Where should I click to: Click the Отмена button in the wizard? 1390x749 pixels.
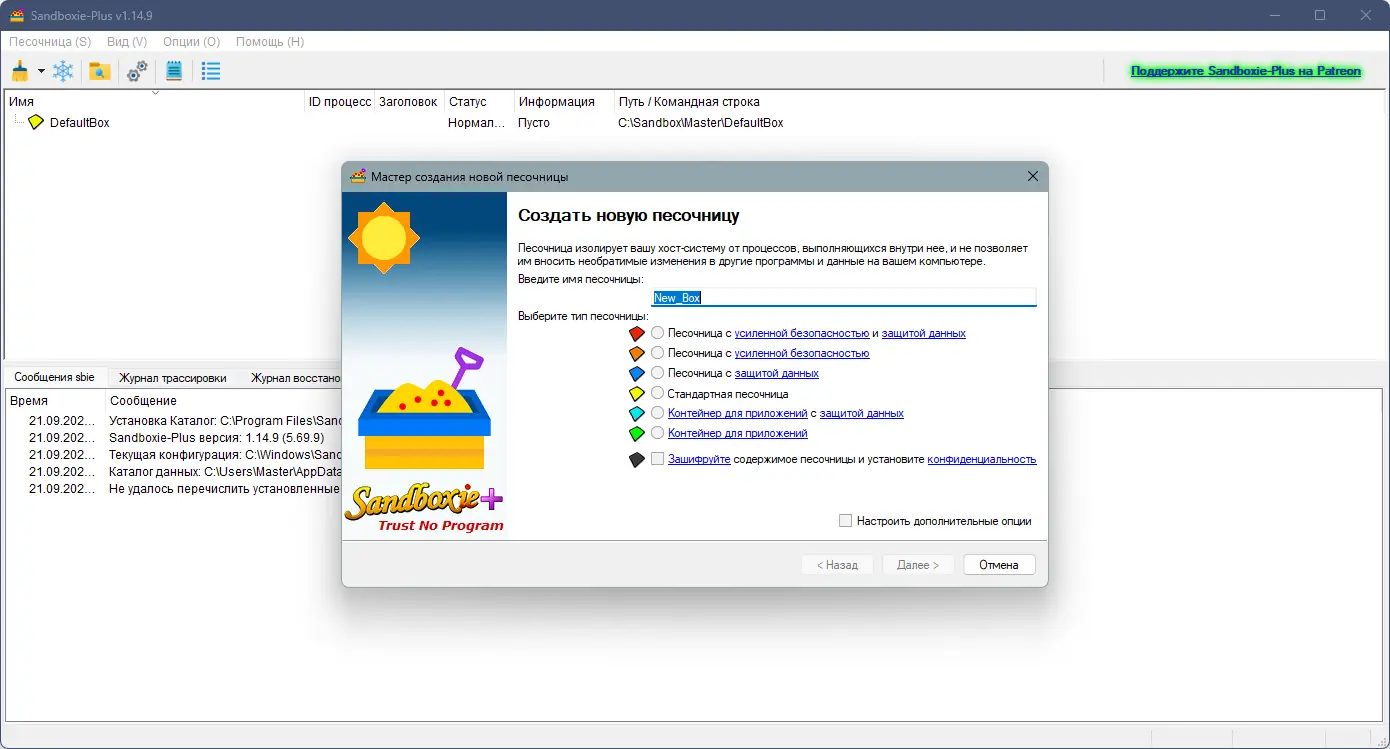point(999,565)
